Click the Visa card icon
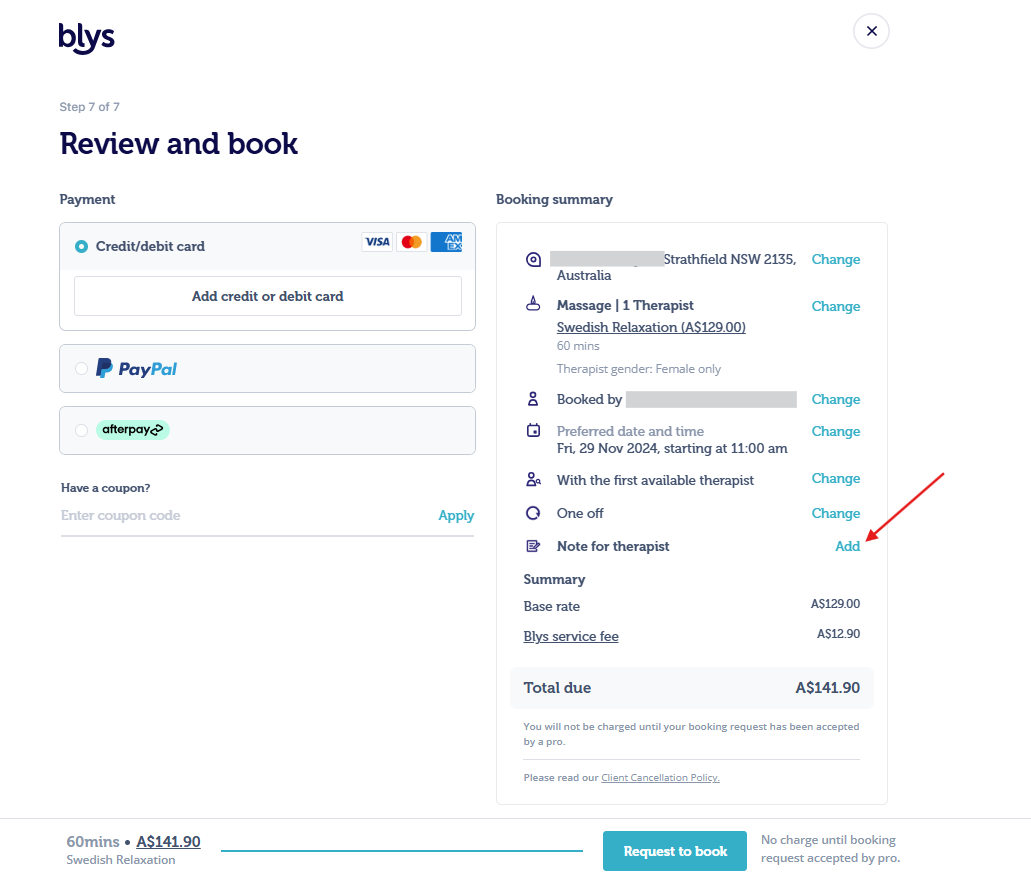The height and width of the screenshot is (877, 1031). pyautogui.click(x=377, y=242)
